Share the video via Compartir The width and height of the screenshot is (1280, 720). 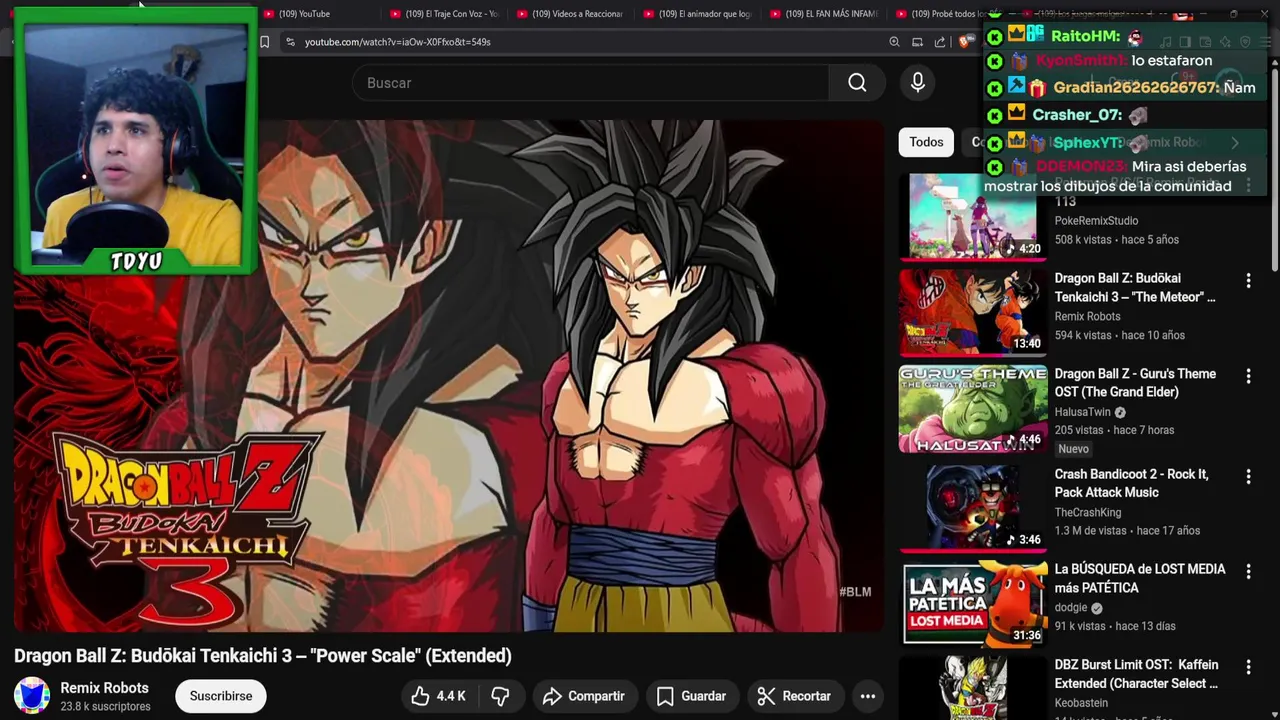(583, 696)
